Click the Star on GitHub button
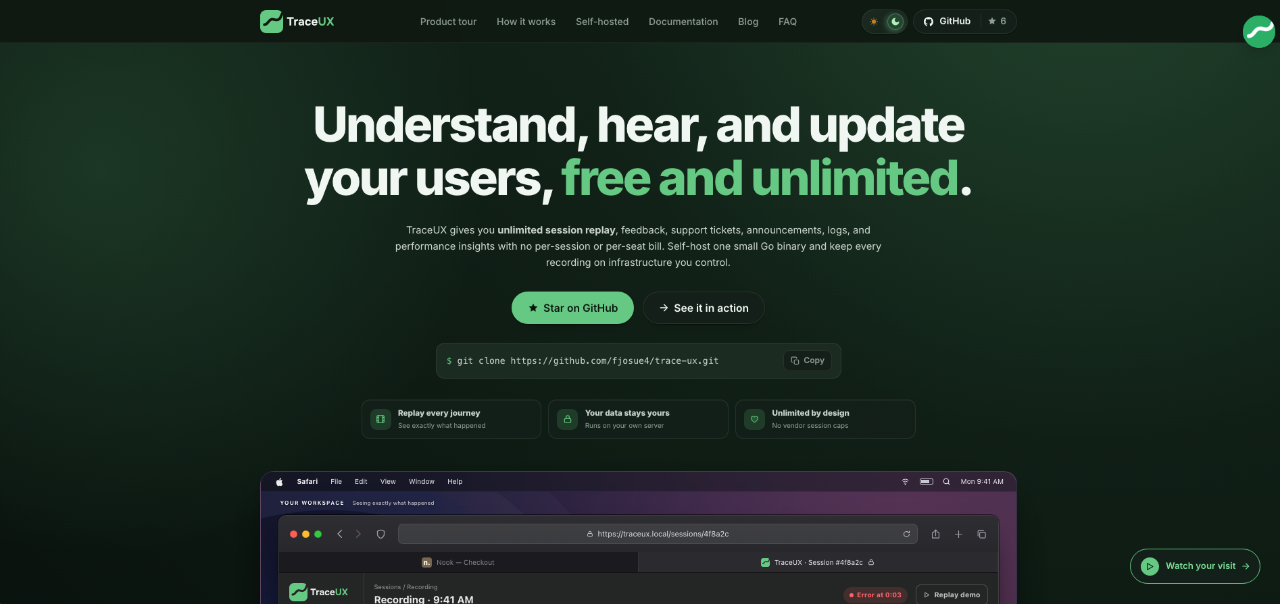Image resolution: width=1280 pixels, height=604 pixels. 573,308
